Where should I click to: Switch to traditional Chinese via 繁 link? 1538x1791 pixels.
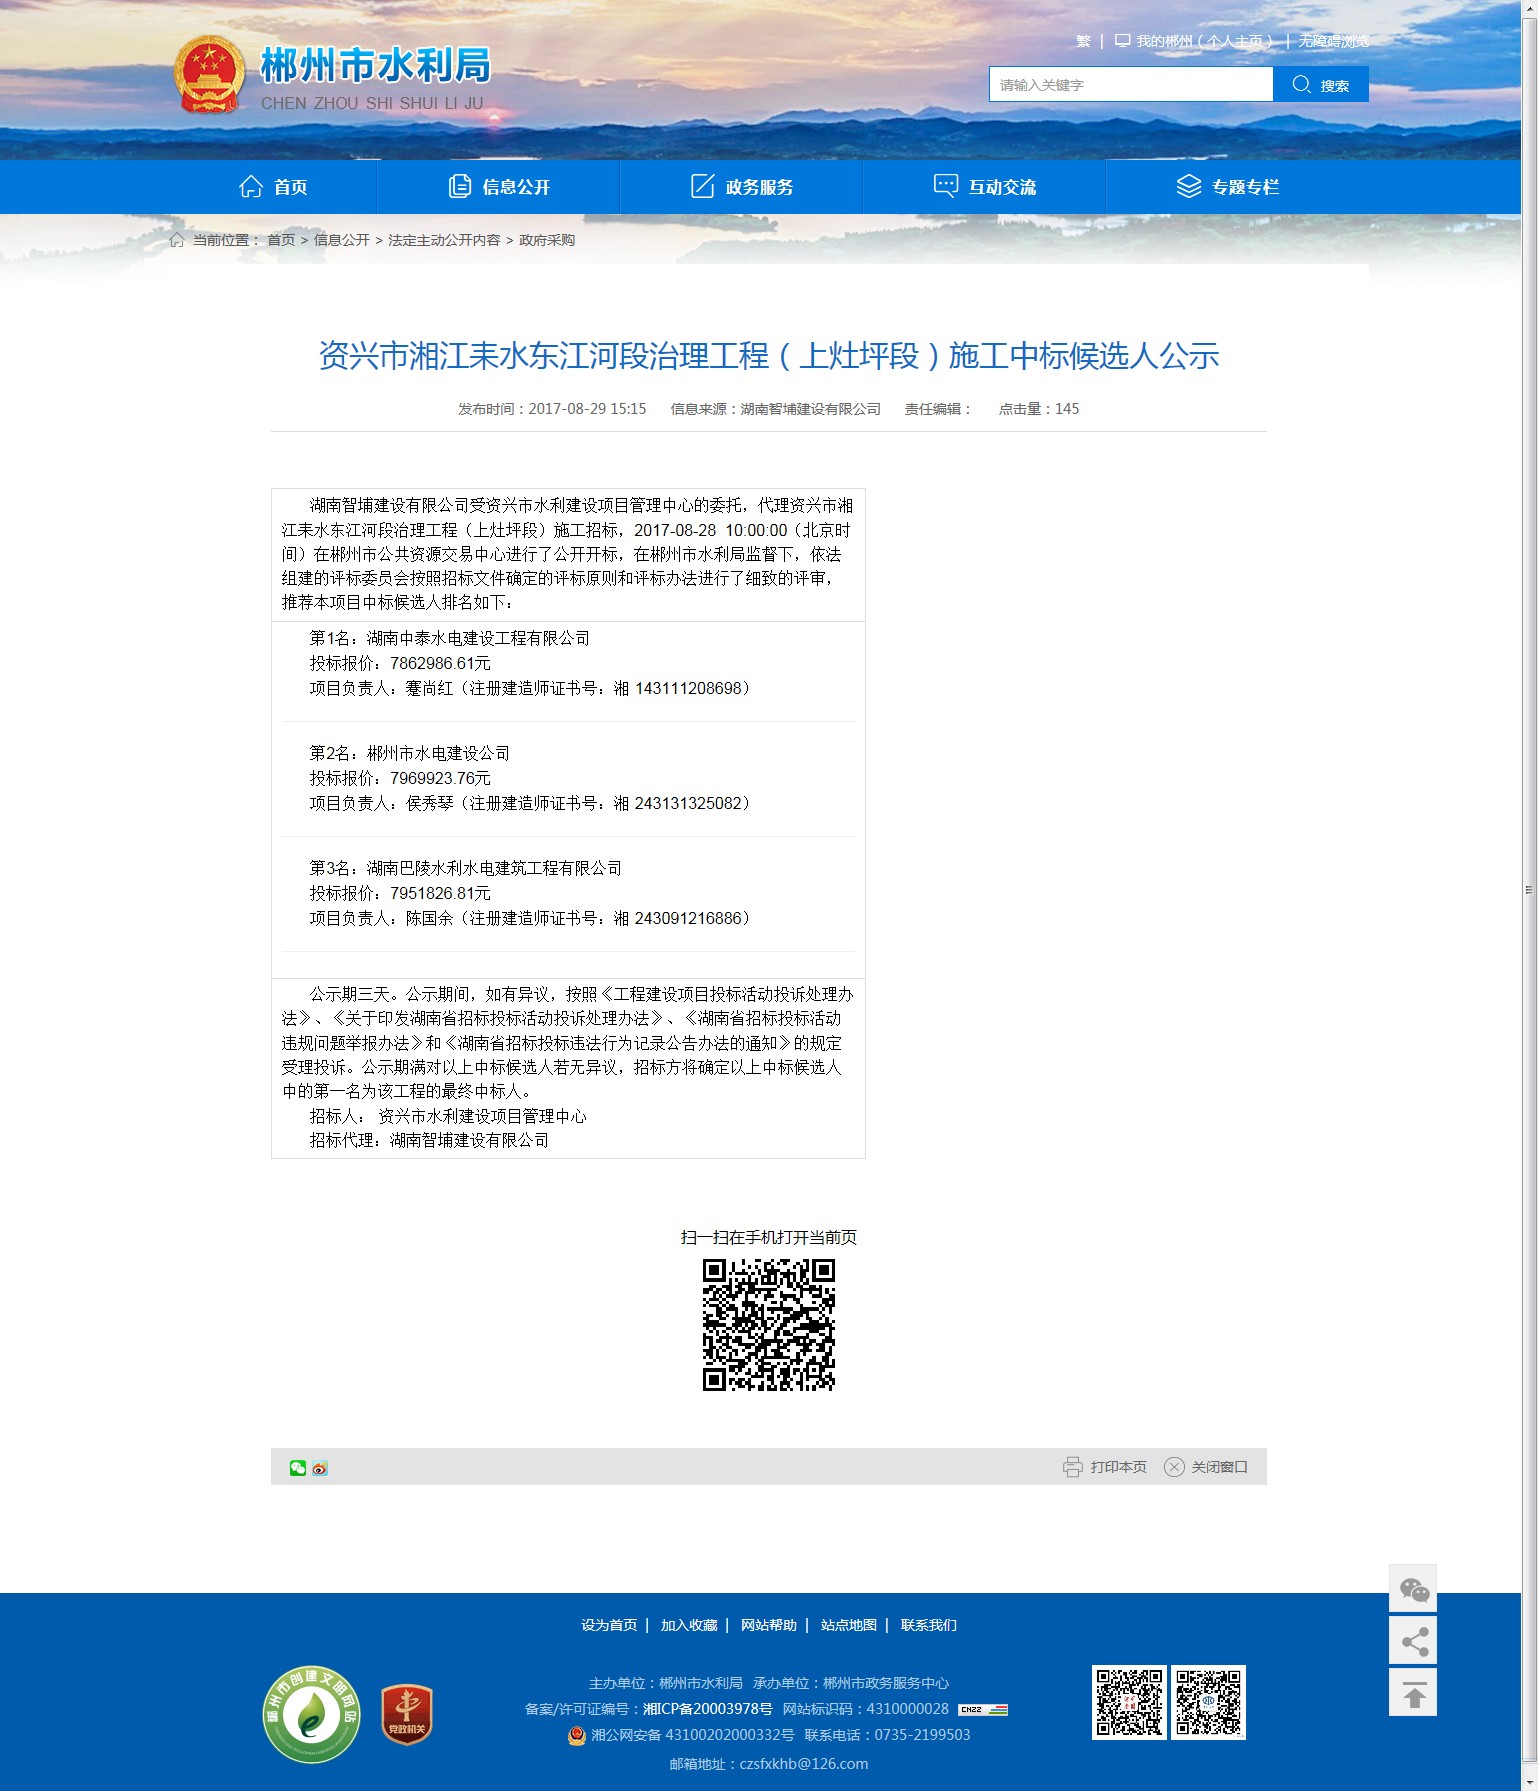click(x=1083, y=41)
